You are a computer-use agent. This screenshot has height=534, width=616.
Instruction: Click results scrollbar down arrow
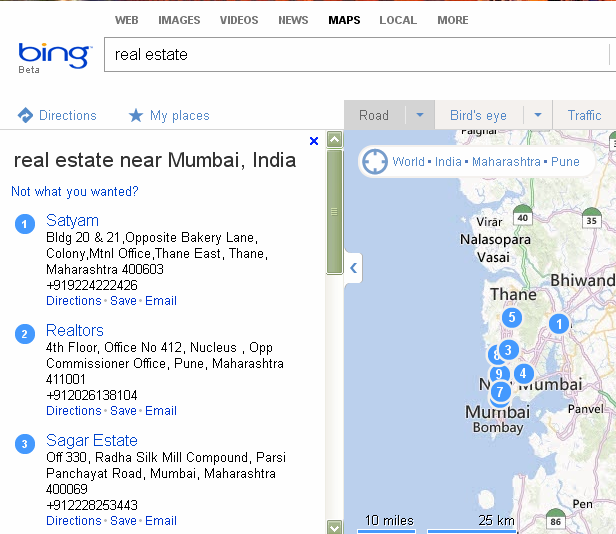point(334,527)
